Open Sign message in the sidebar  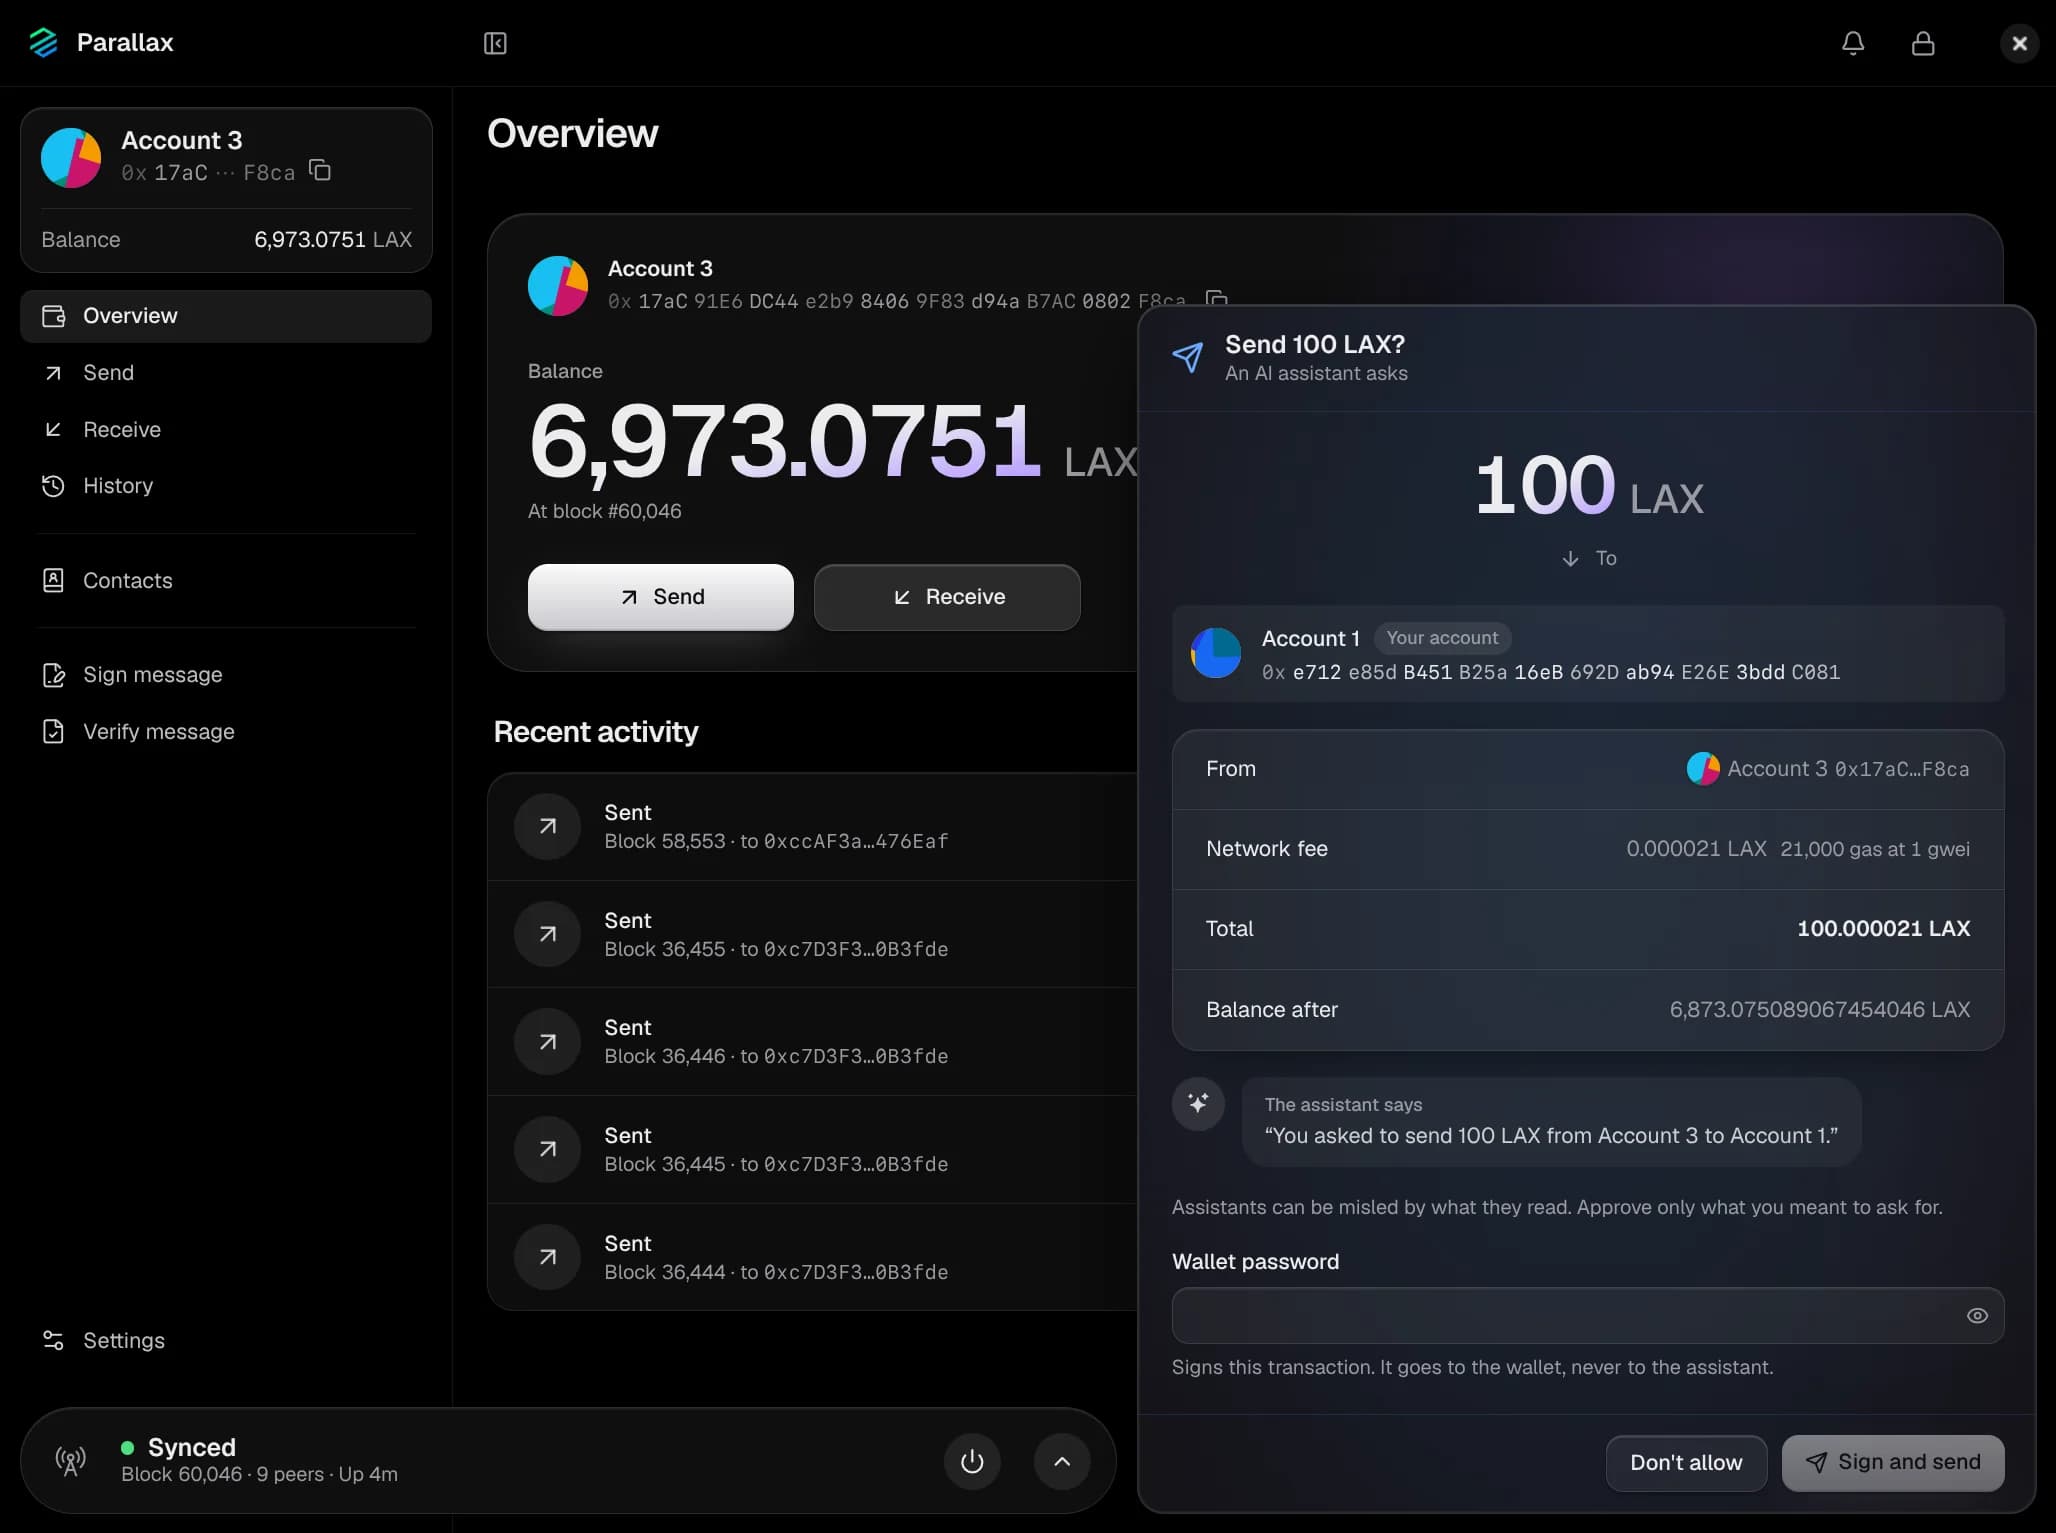tap(226, 675)
